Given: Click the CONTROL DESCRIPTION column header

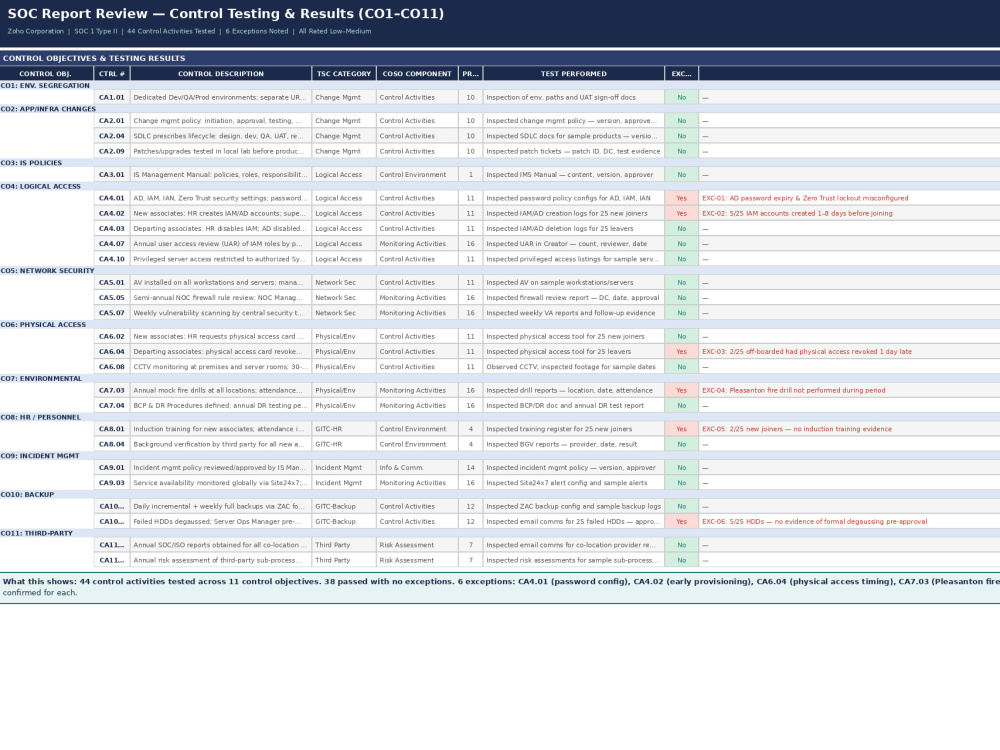Looking at the screenshot, I should [x=221, y=73].
